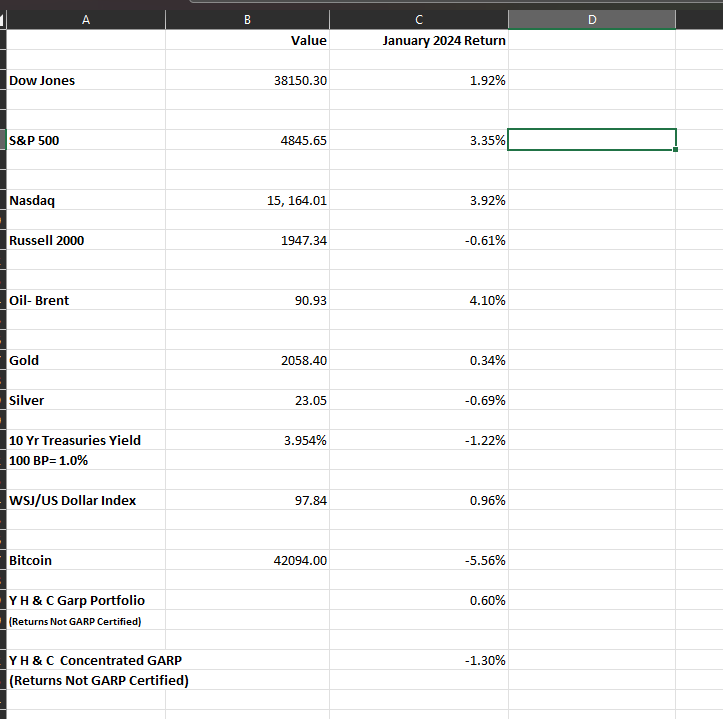
Task: Click the 'Value' header cell
Action: [248, 40]
